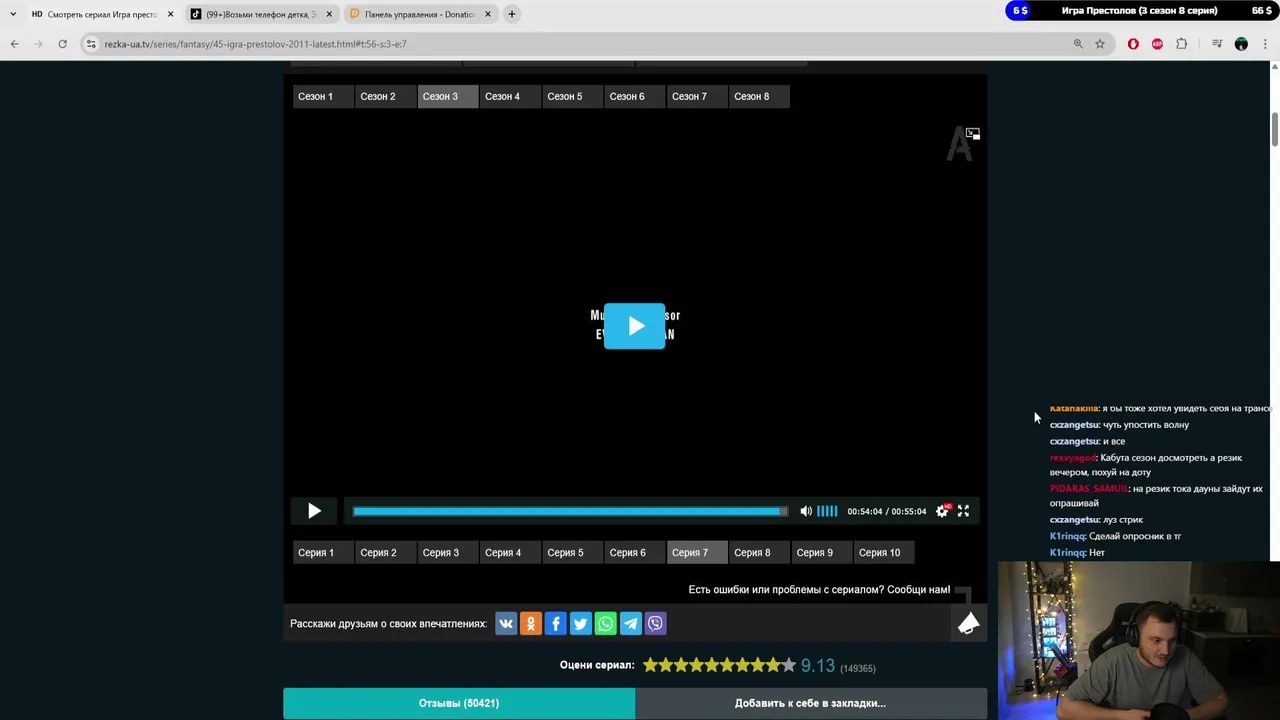The height and width of the screenshot is (720, 1280).
Task: Close the TikTok browser tab
Action: [329, 14]
